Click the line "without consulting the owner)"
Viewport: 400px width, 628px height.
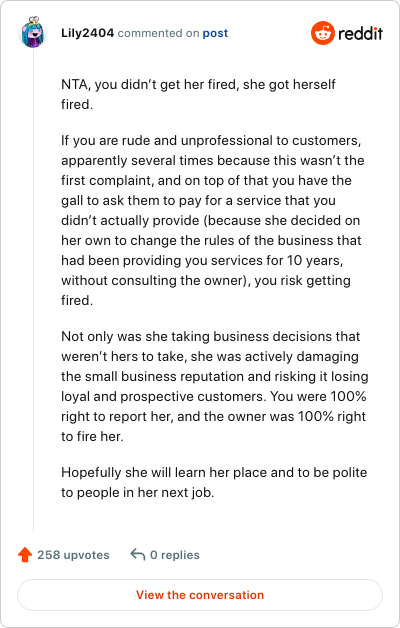pos(206,280)
